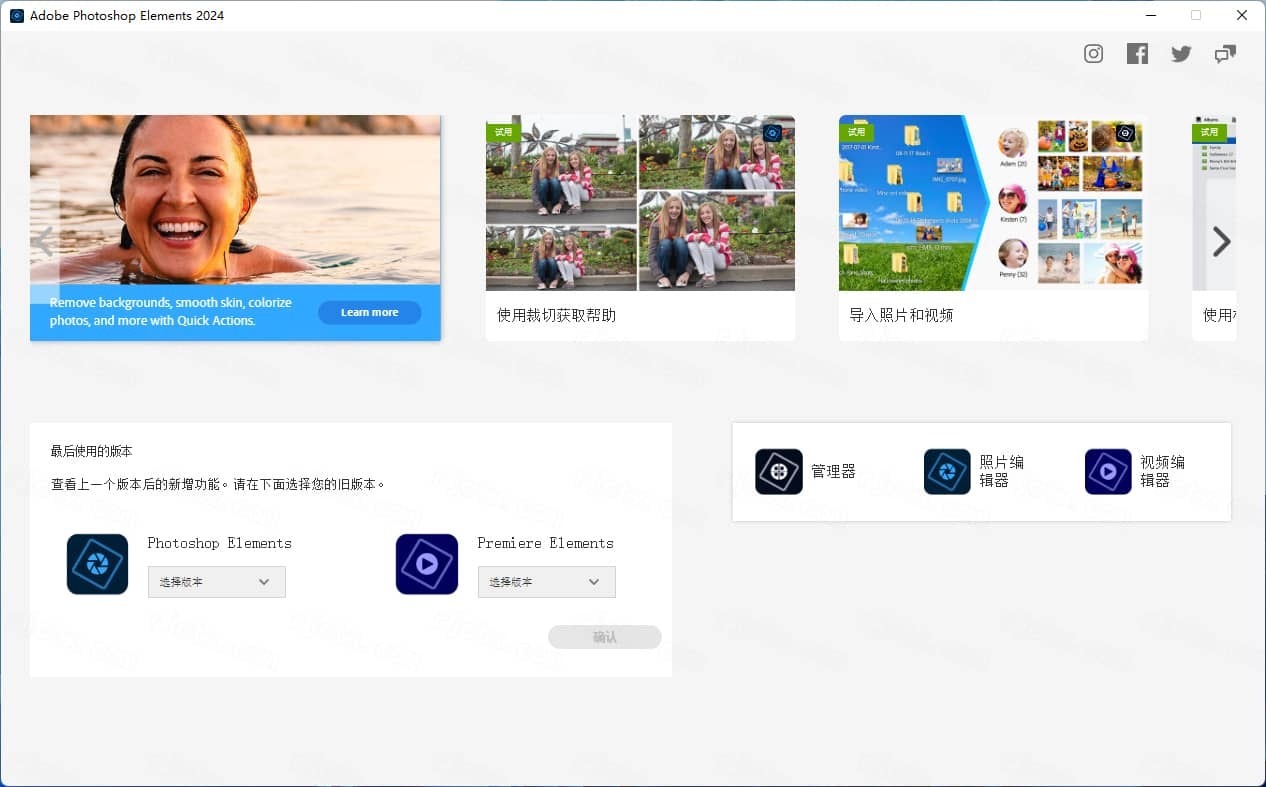Click the 管理器 label
Image resolution: width=1266 pixels, height=787 pixels.
[833, 472]
